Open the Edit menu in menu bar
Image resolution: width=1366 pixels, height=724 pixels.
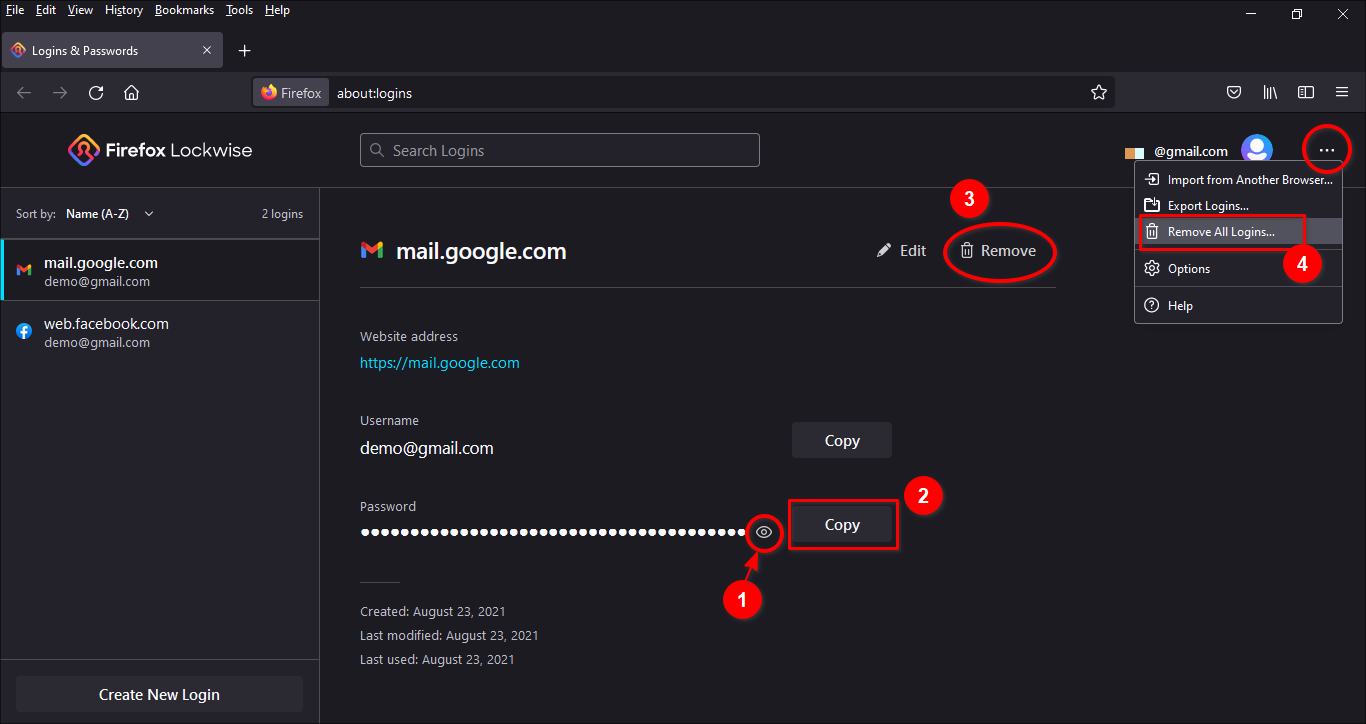[x=46, y=10]
